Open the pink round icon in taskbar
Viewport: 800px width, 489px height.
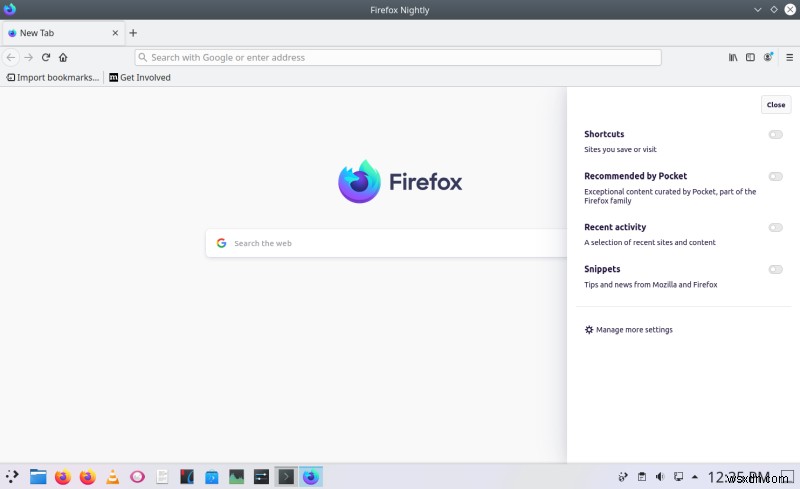(137, 477)
